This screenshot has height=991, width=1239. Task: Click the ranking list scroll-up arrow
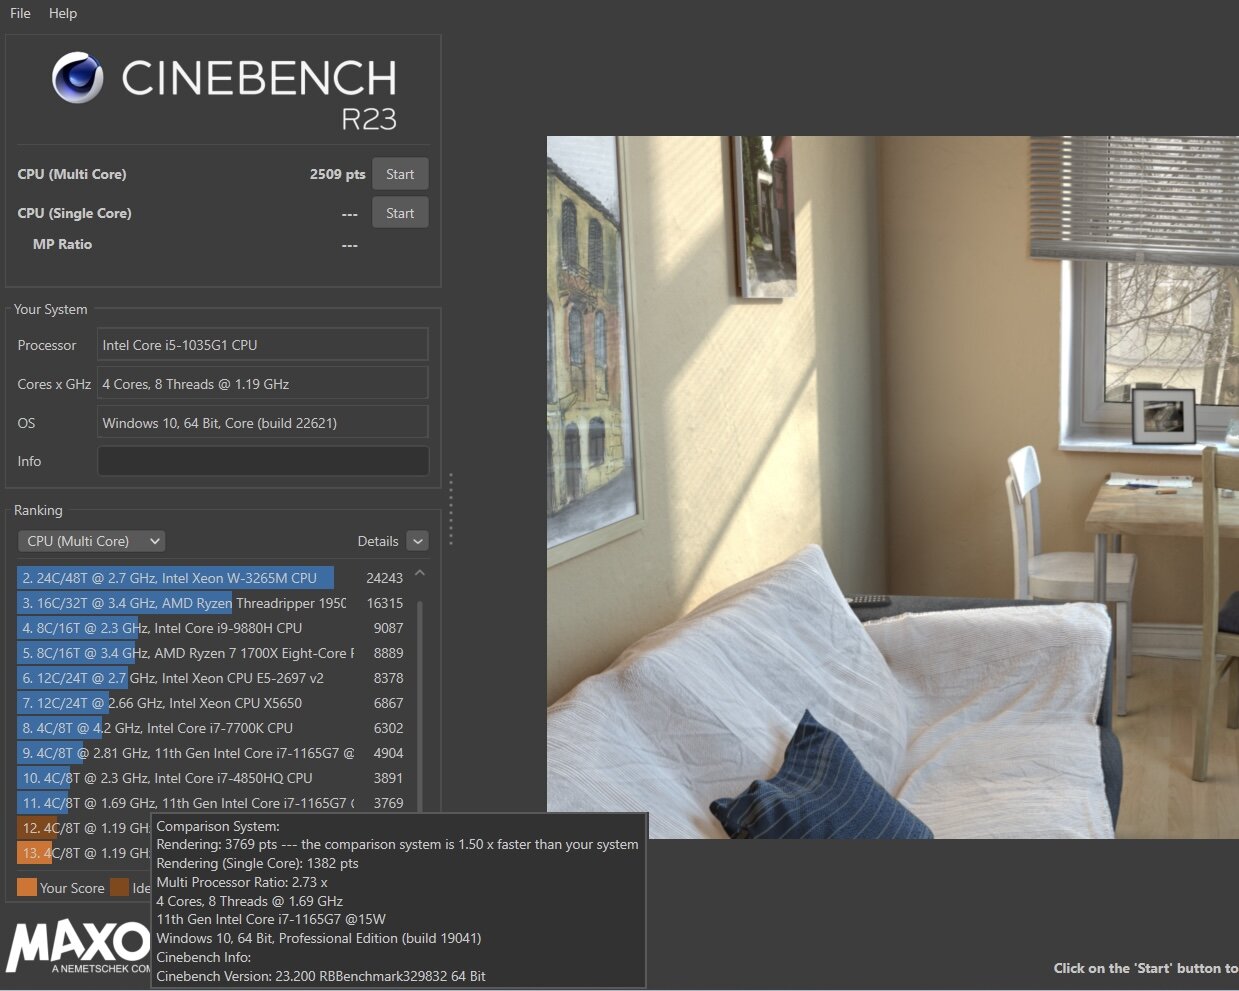pyautogui.click(x=420, y=573)
